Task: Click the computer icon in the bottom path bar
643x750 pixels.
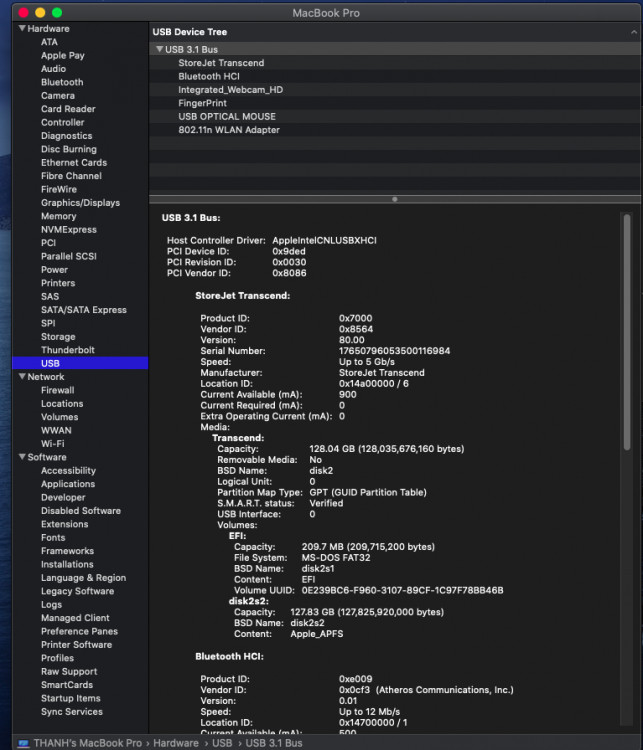Action: tap(21, 743)
